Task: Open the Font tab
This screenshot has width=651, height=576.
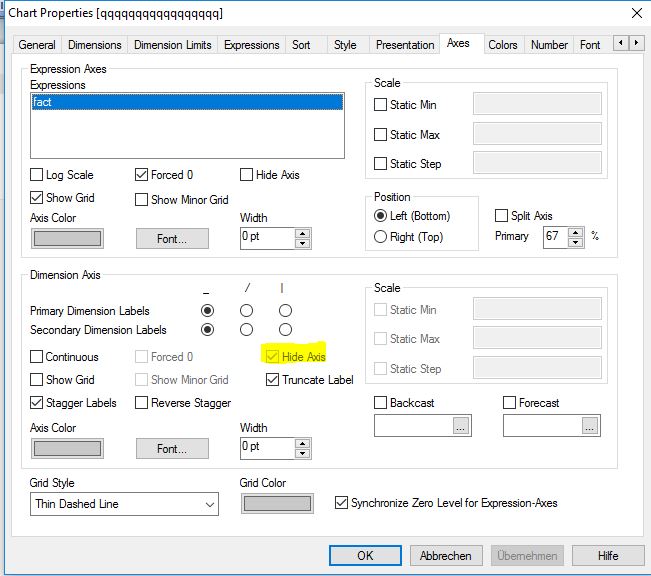Action: [x=590, y=45]
